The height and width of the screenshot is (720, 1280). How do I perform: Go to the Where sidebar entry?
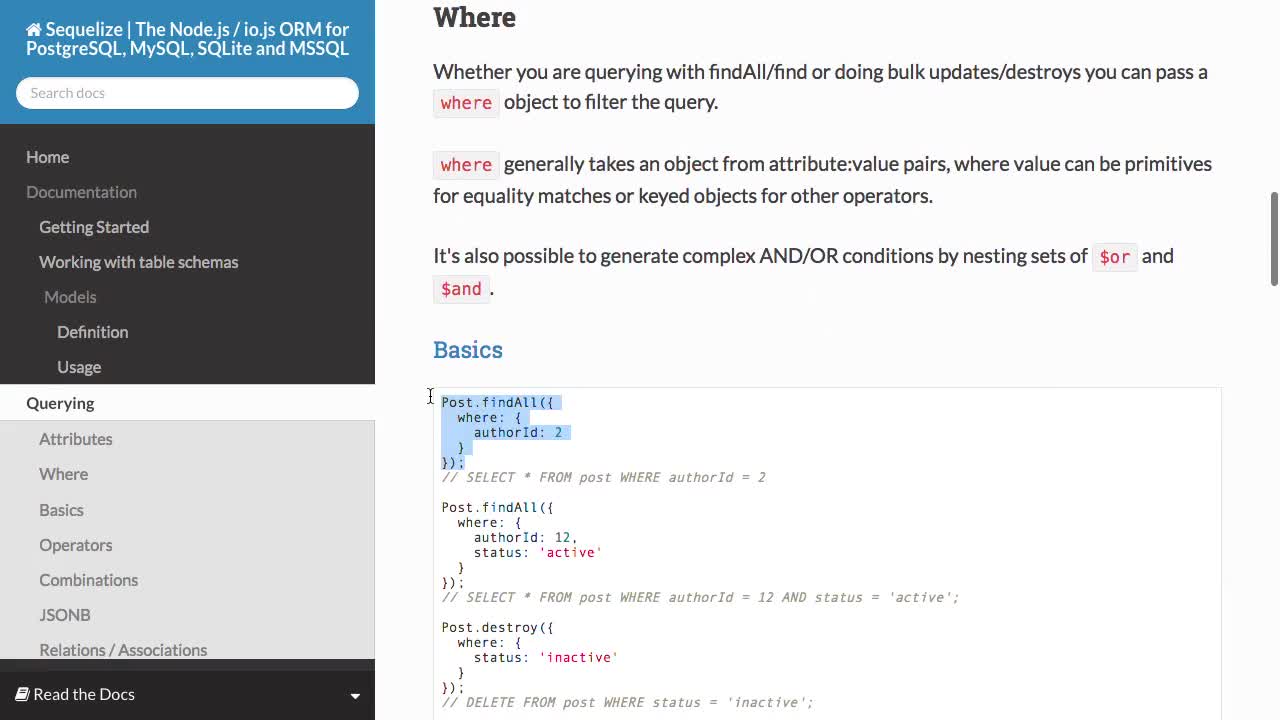tap(63, 474)
